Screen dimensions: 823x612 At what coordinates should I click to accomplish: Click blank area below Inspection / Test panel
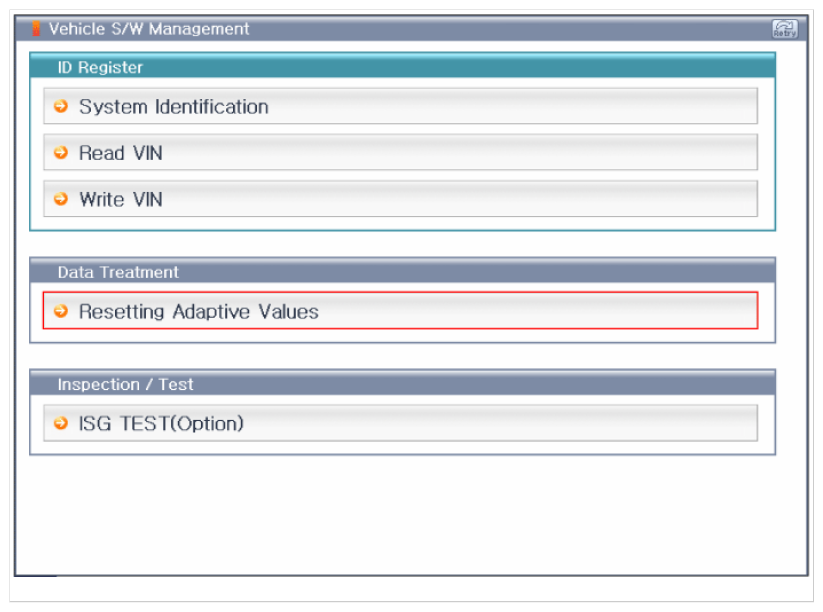click(400, 515)
